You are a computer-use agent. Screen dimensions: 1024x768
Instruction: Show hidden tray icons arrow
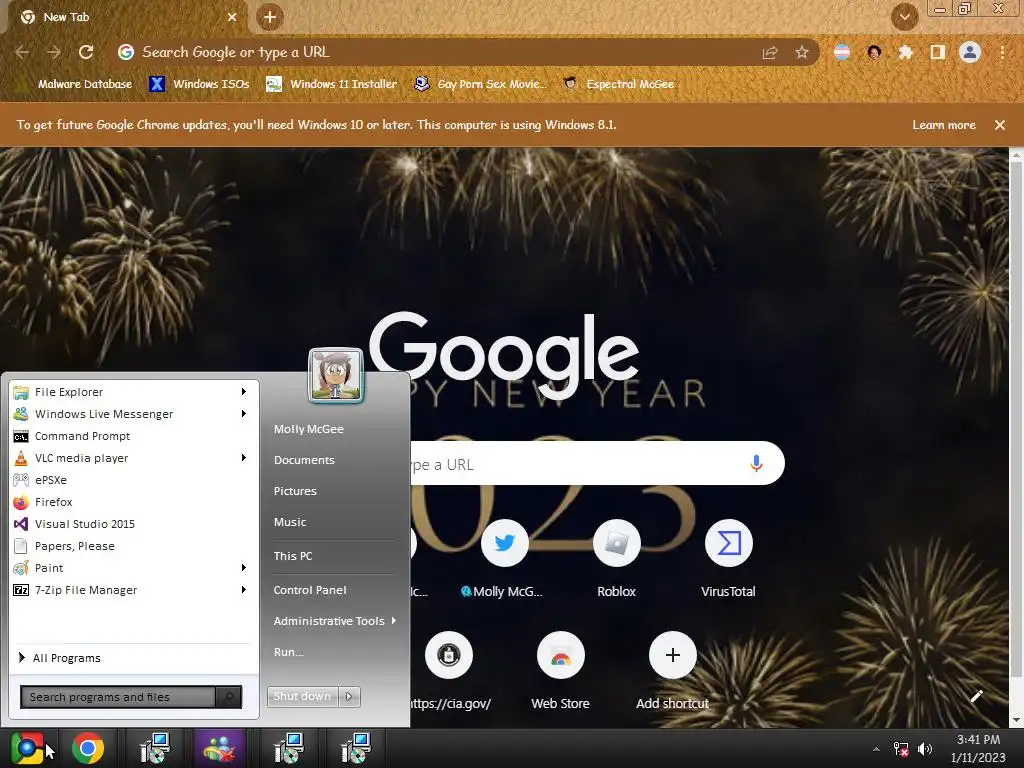click(876, 749)
